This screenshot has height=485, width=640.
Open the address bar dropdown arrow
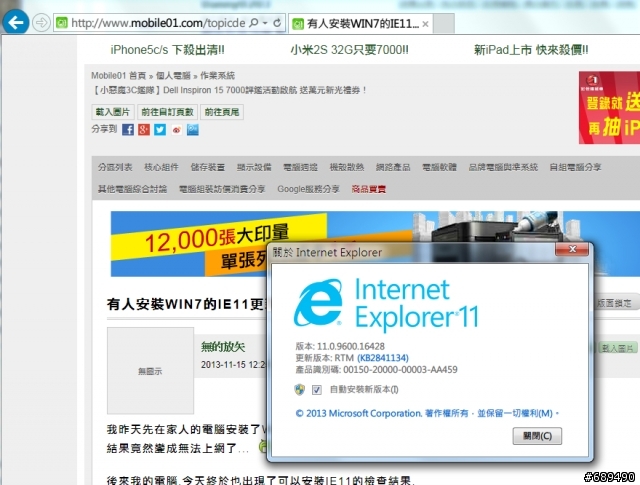(x=265, y=23)
